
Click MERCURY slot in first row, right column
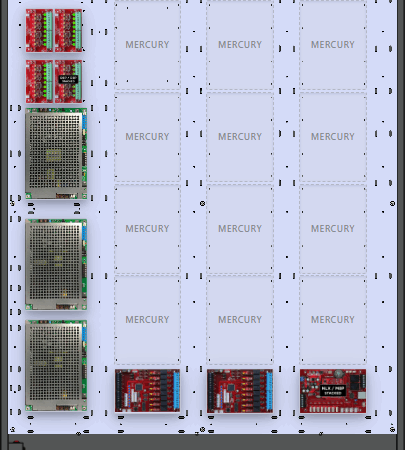333,45
